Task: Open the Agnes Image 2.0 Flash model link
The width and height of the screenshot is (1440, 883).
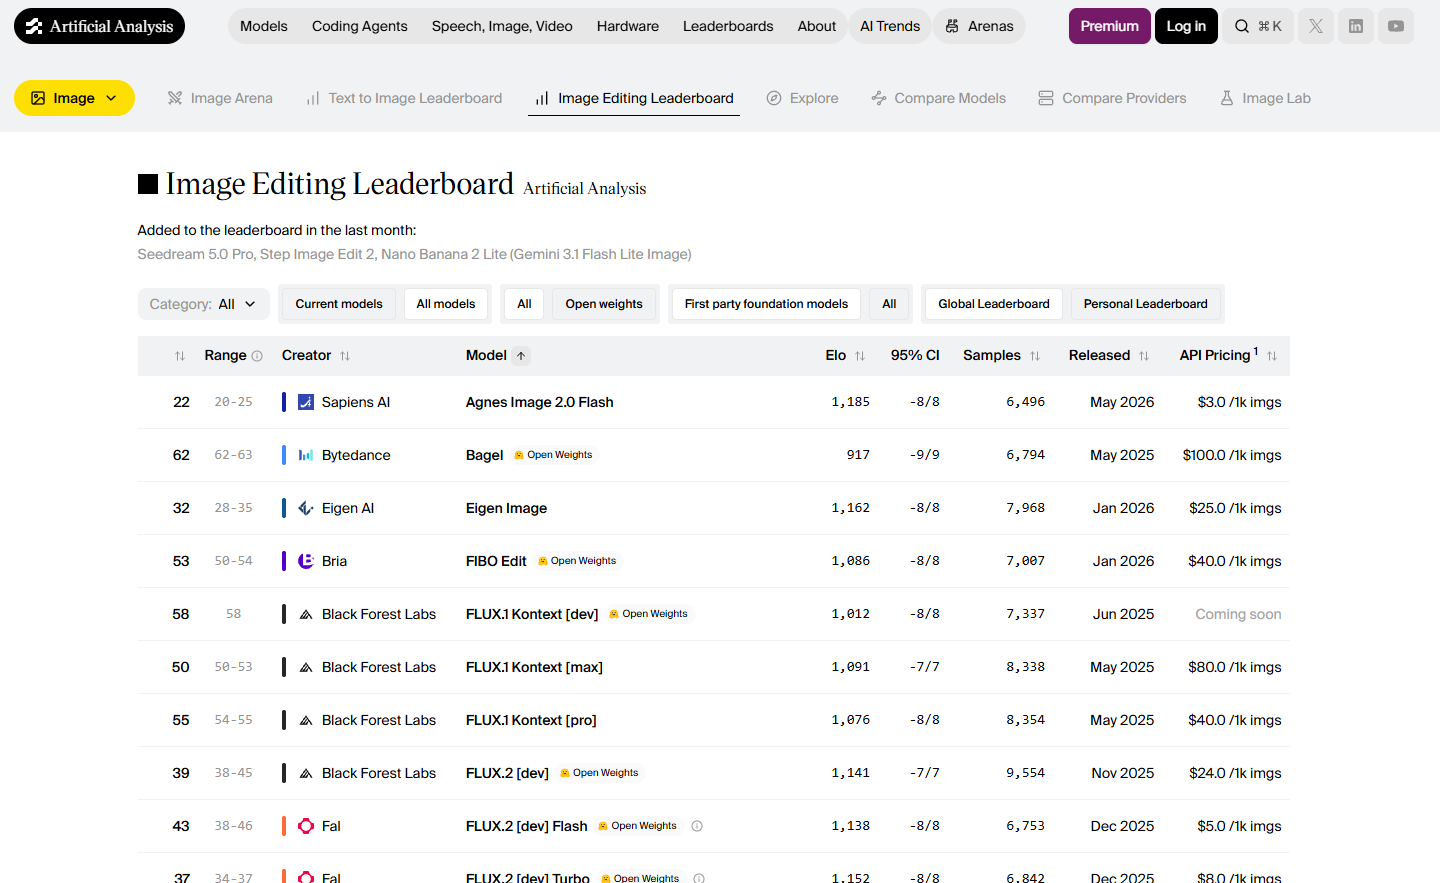Action: pyautogui.click(x=540, y=402)
